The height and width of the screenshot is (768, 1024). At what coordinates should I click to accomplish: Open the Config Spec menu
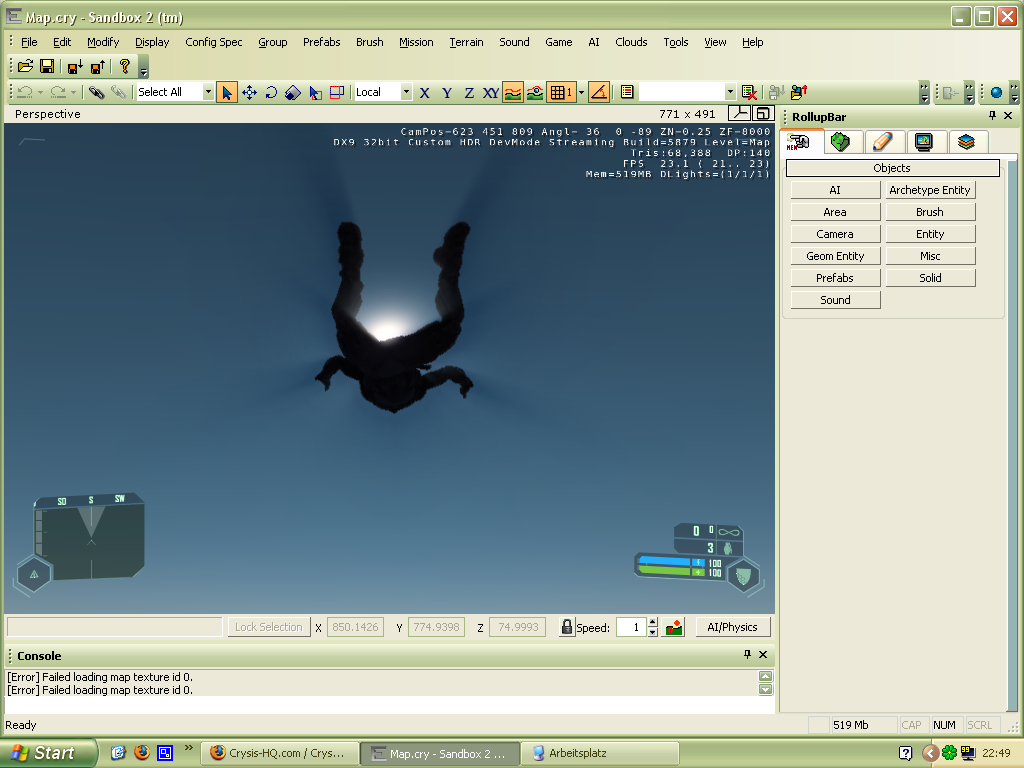click(x=214, y=42)
